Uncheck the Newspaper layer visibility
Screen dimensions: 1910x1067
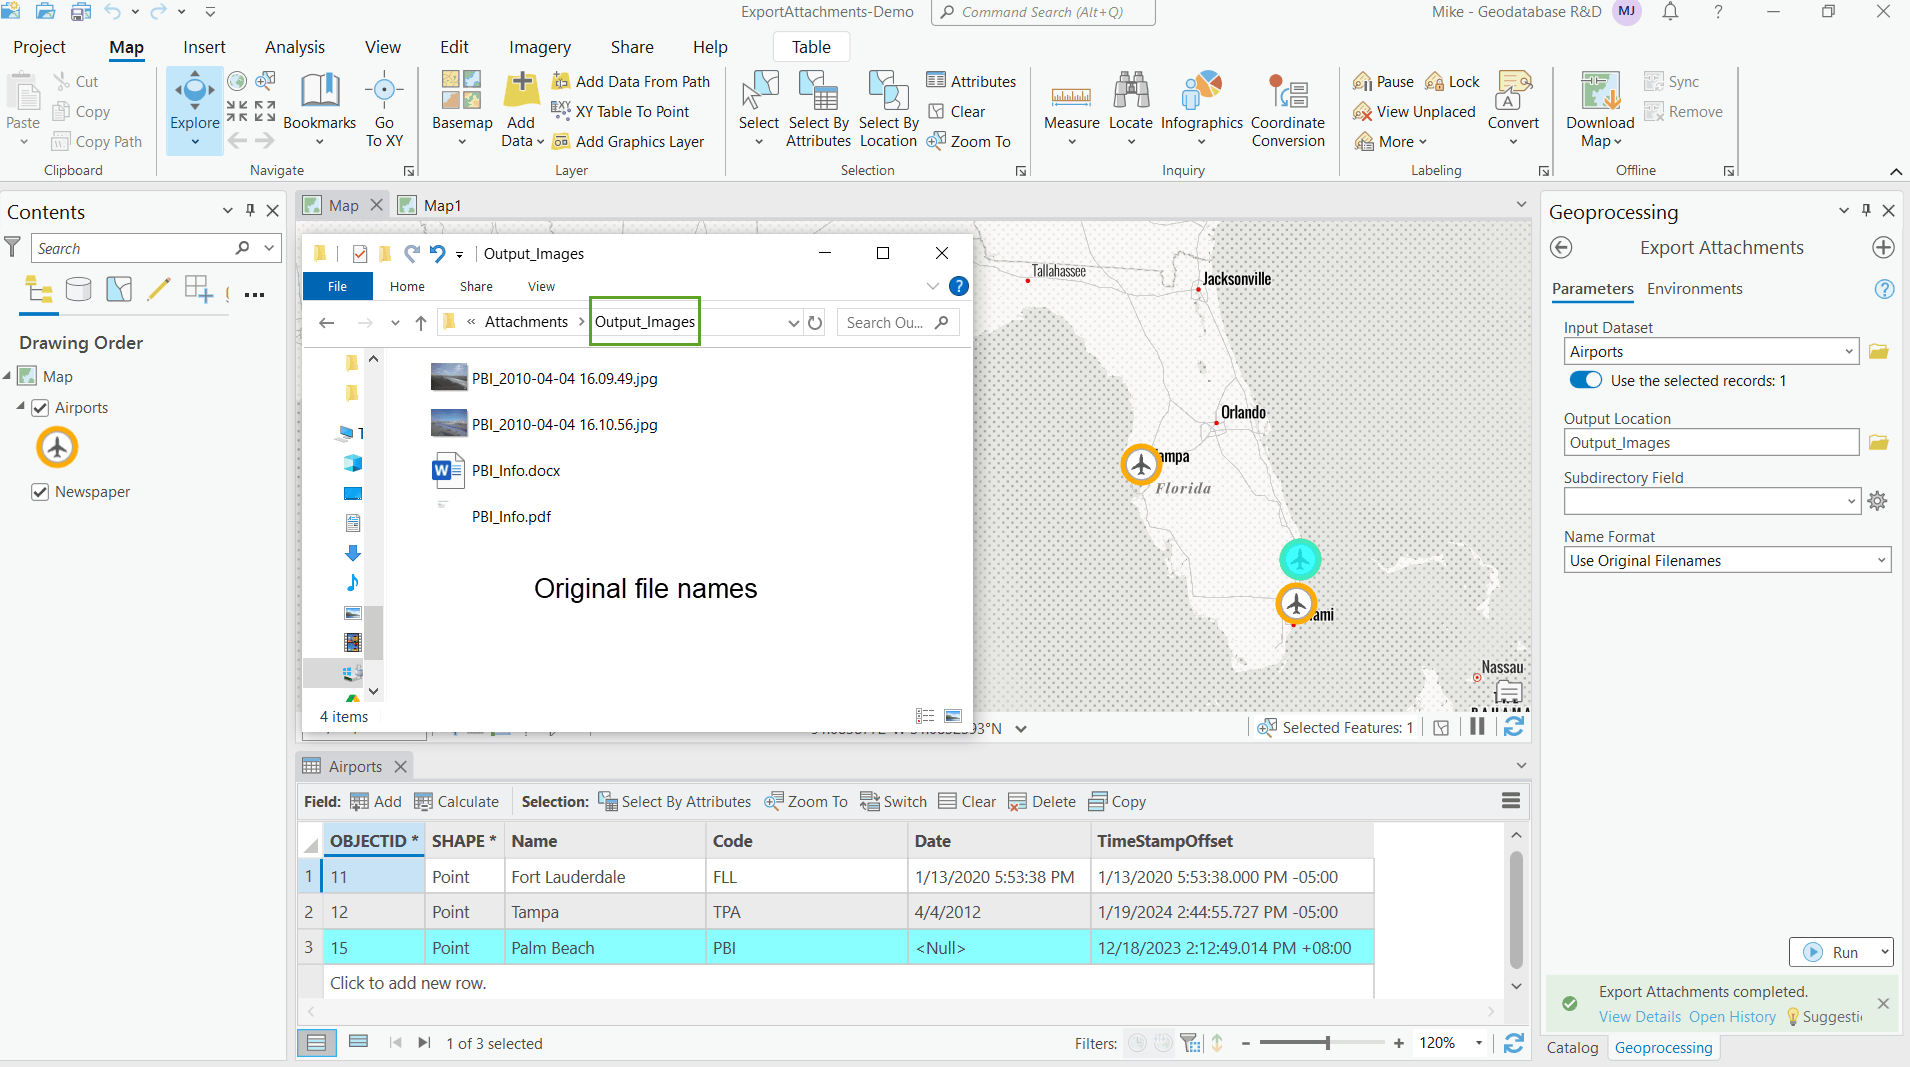pos(40,491)
